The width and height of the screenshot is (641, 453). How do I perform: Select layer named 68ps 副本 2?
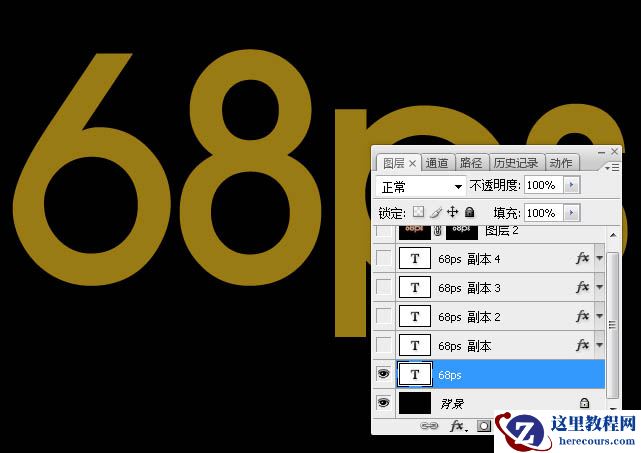coord(469,317)
